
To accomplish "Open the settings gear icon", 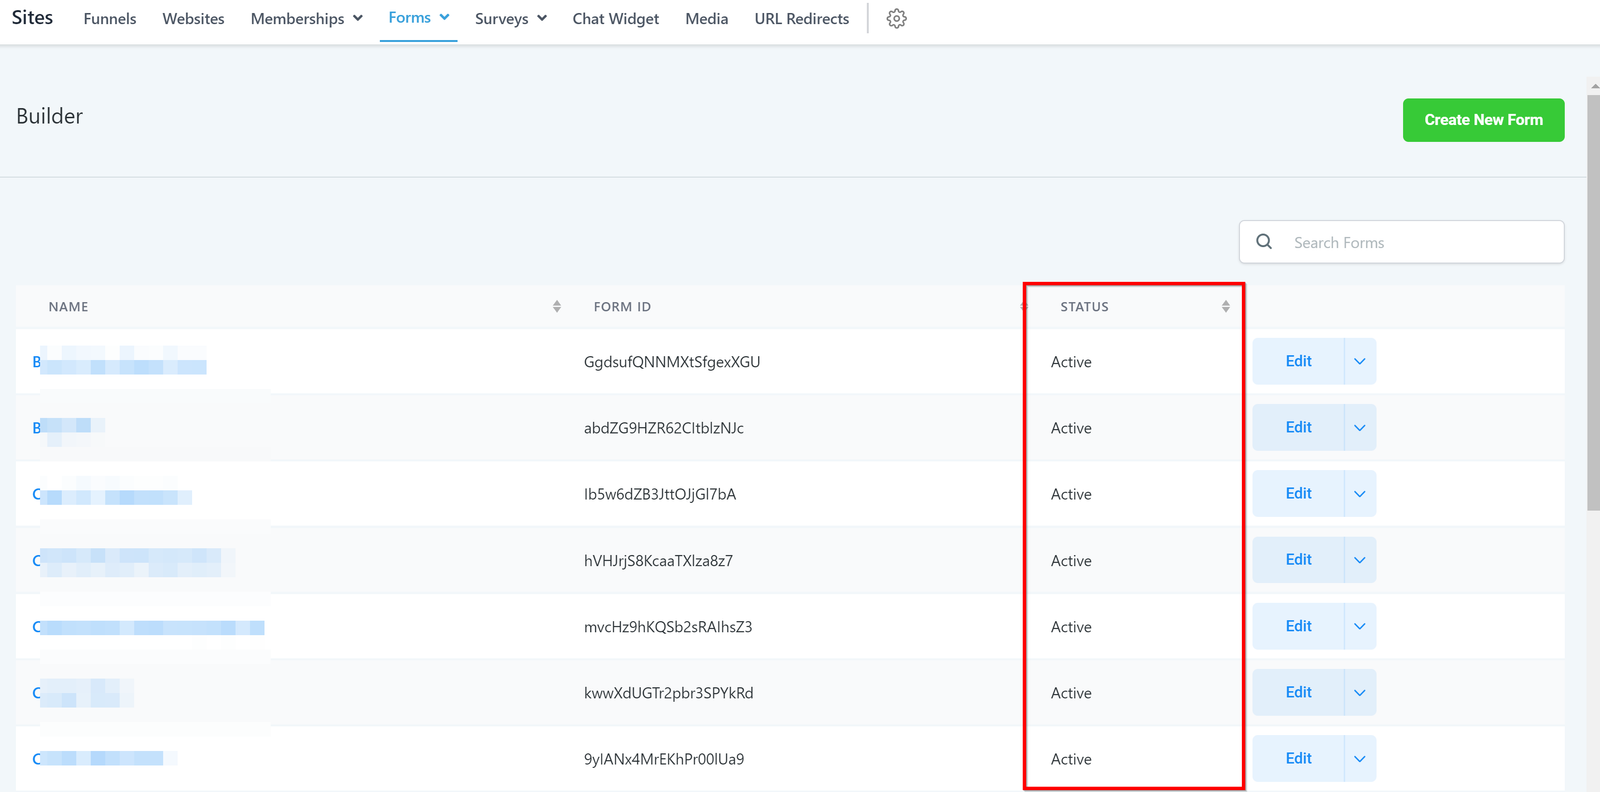I will click(x=896, y=19).
